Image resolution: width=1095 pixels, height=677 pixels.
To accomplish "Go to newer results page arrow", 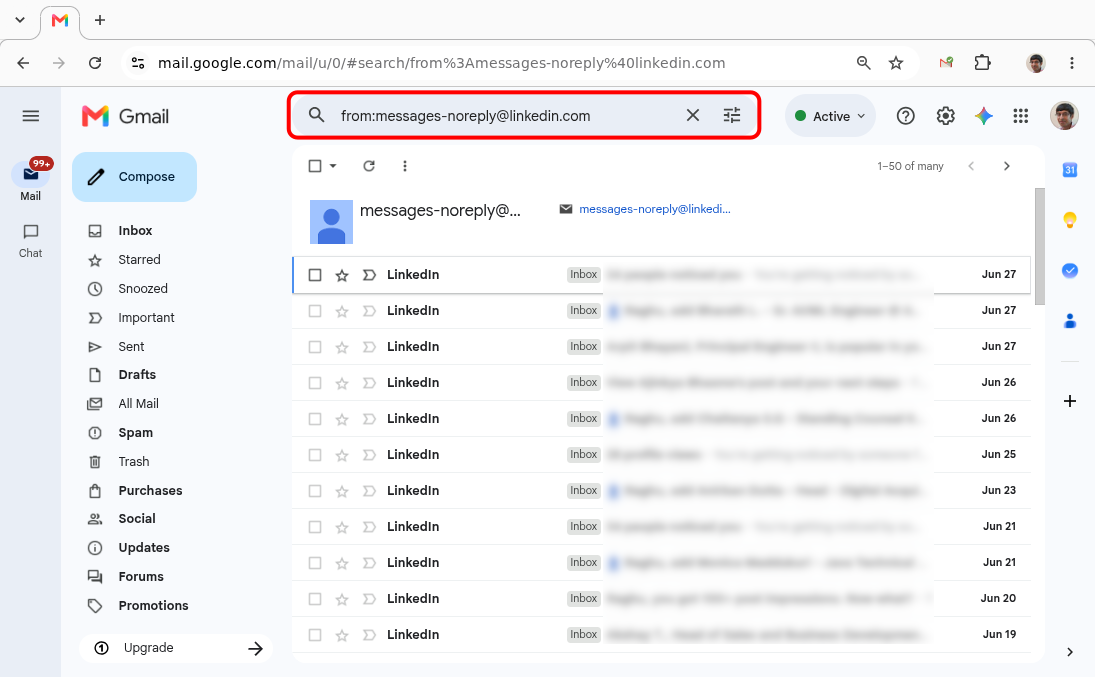I will [x=971, y=166].
